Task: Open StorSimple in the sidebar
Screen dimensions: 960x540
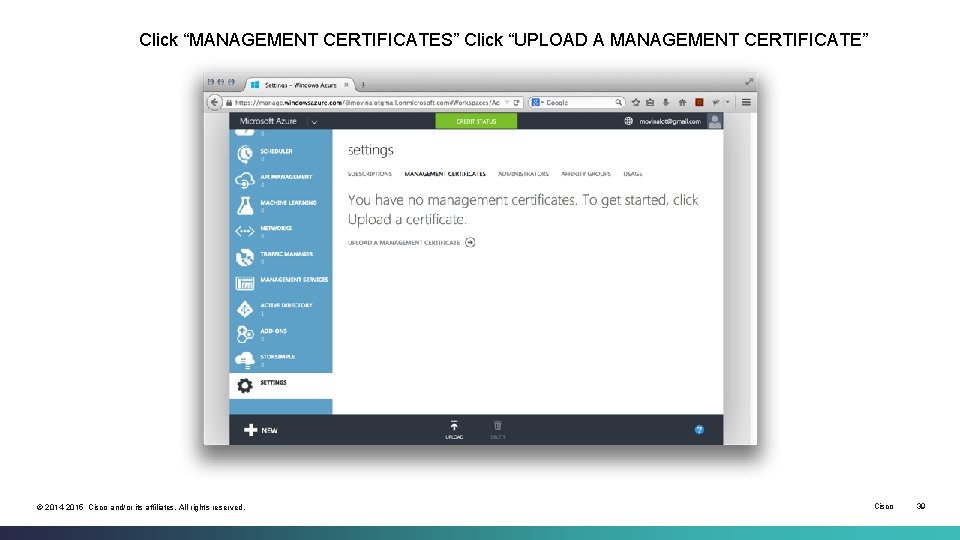Action: 280,359
